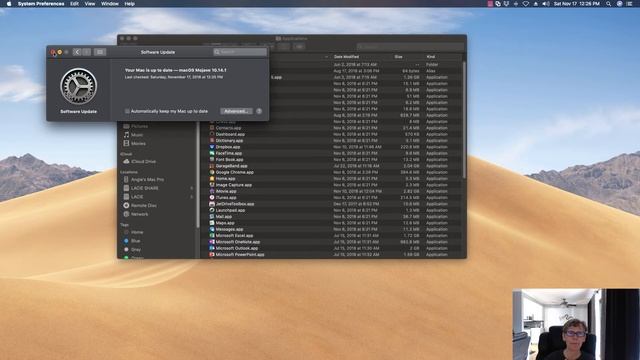Select Microsoft PowerPoint.app icon in Finder
The width and height of the screenshot is (640, 360).
coord(212,254)
